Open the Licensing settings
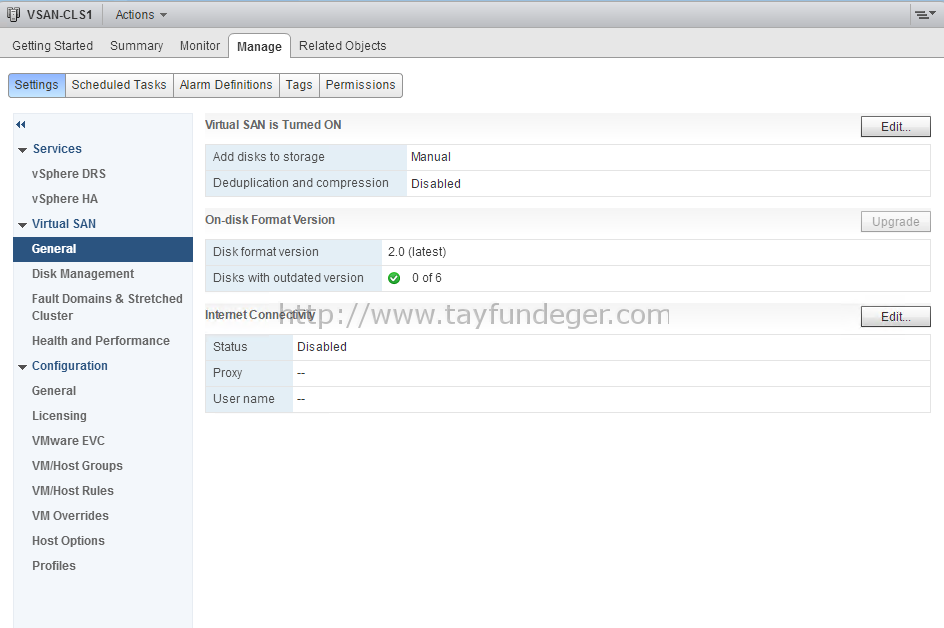Screen dimensions: 944x628 [59, 416]
